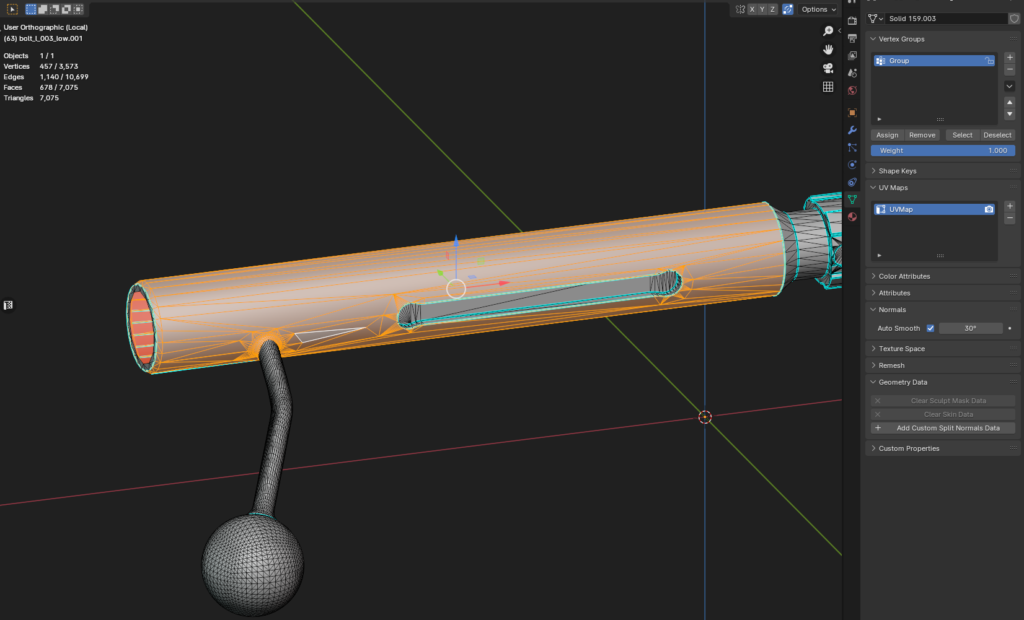Click the mesh symmetry butterfly icon
1024x620 pixels.
(740, 9)
